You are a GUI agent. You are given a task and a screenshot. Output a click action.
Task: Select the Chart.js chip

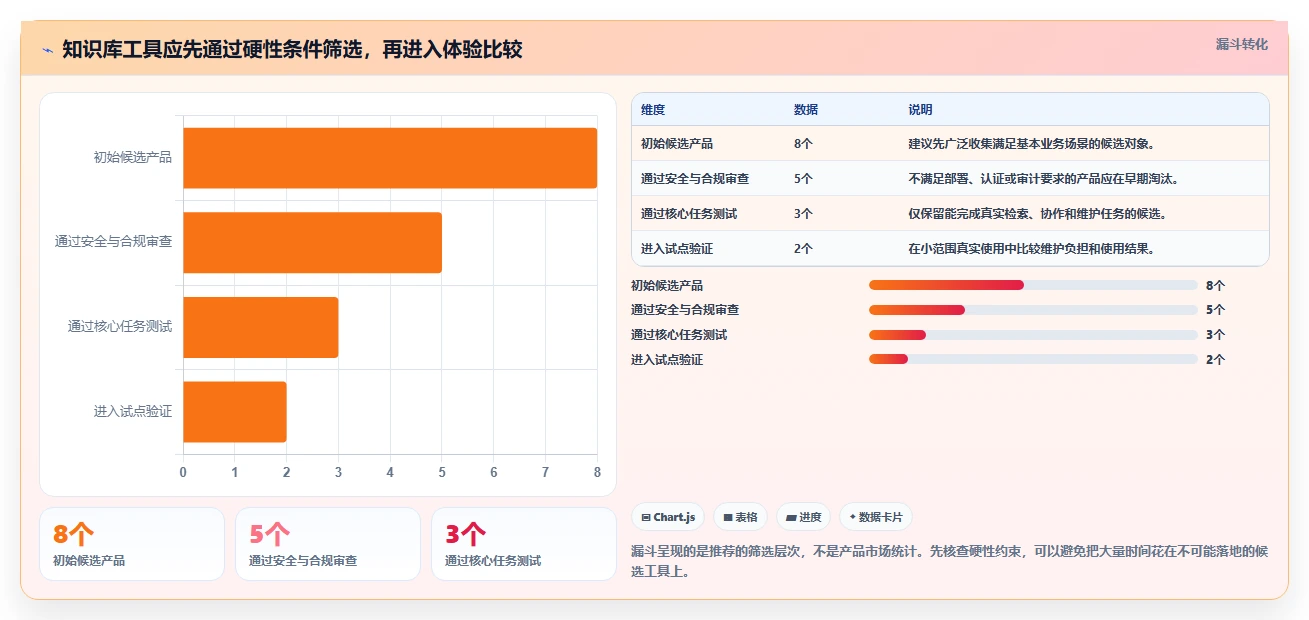tap(668, 517)
